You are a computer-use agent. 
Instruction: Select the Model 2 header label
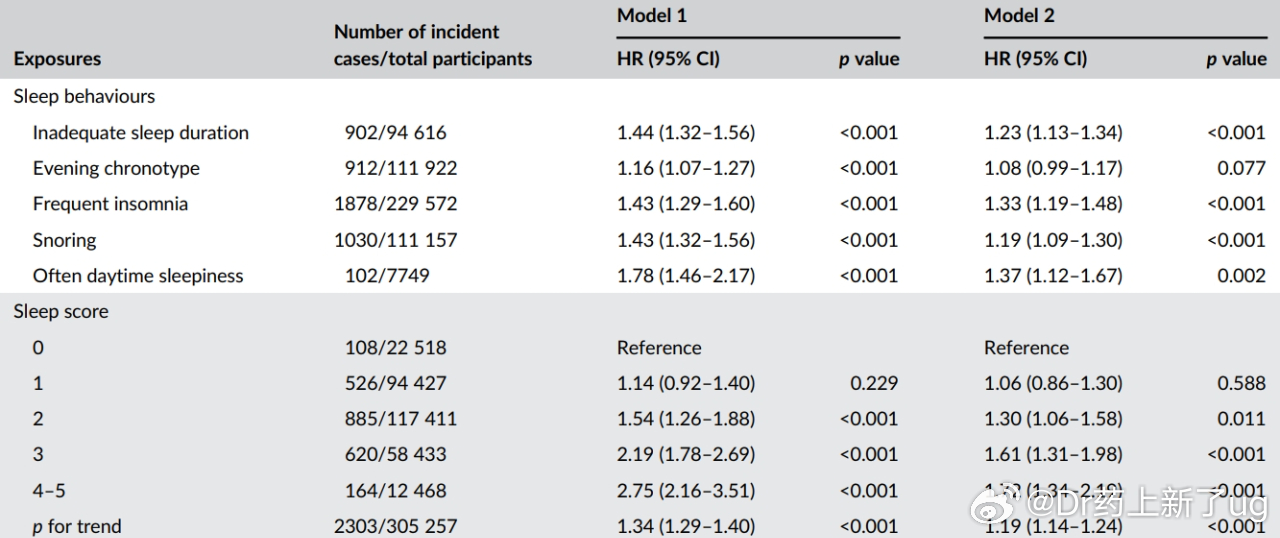tap(1018, 15)
